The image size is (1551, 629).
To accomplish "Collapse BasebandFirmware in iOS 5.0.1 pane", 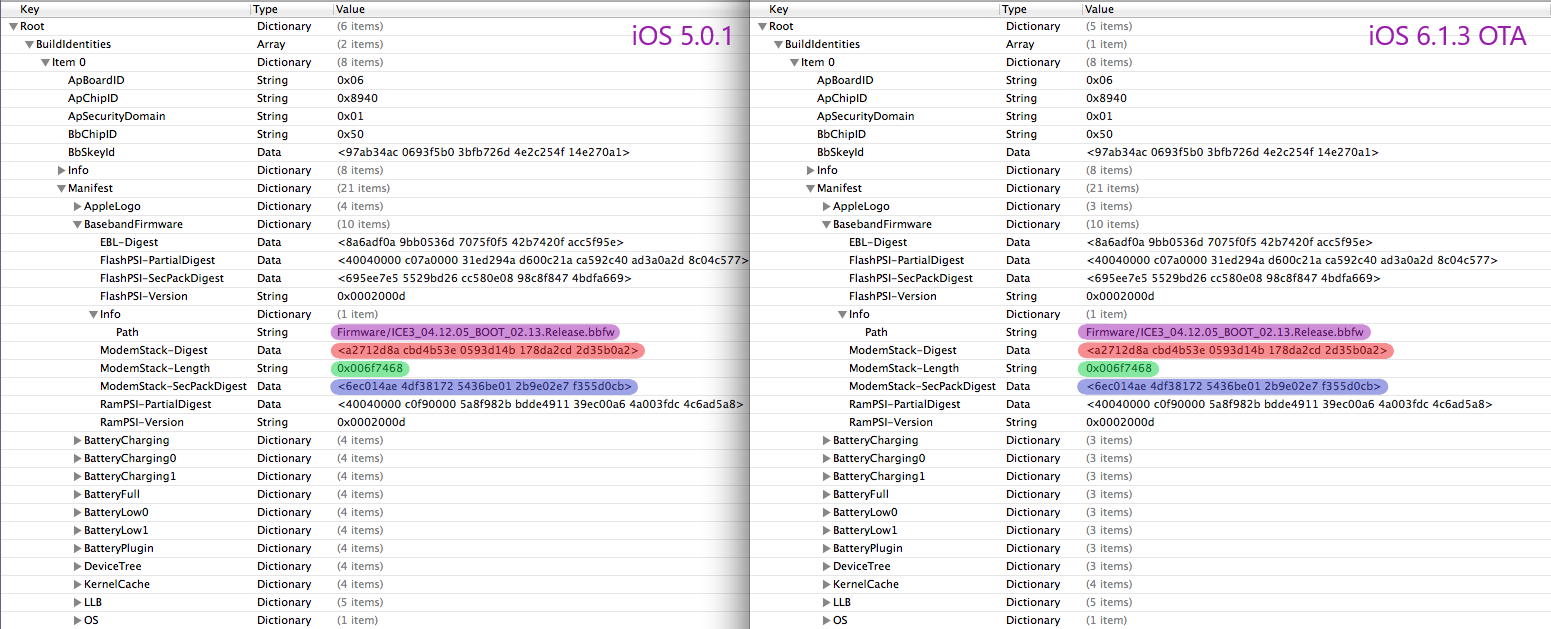I will [x=77, y=224].
